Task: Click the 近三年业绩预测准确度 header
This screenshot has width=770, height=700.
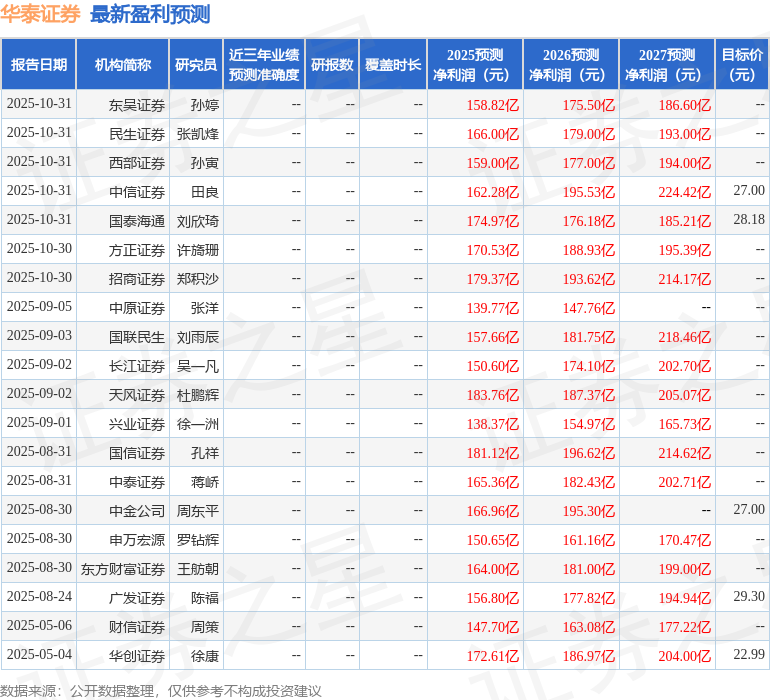Action: (264, 65)
